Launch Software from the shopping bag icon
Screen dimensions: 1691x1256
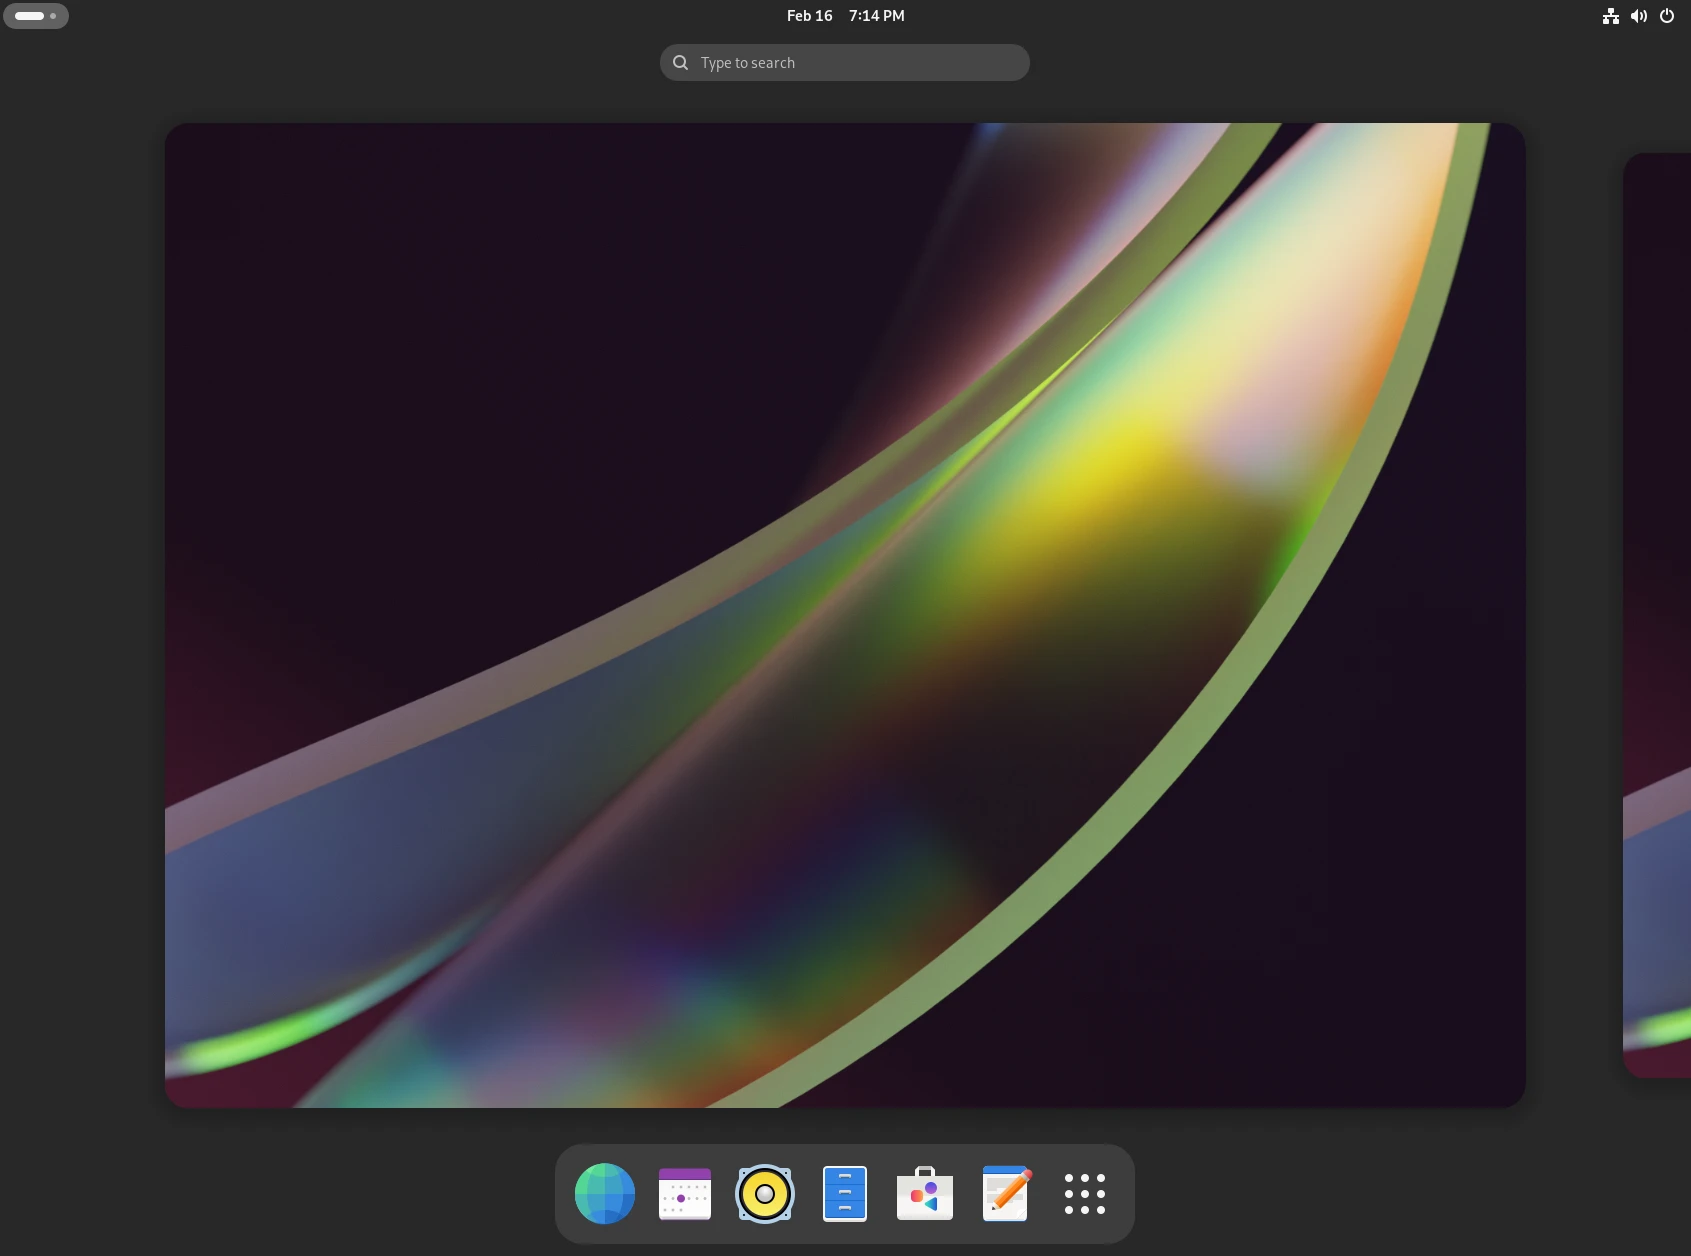point(925,1194)
